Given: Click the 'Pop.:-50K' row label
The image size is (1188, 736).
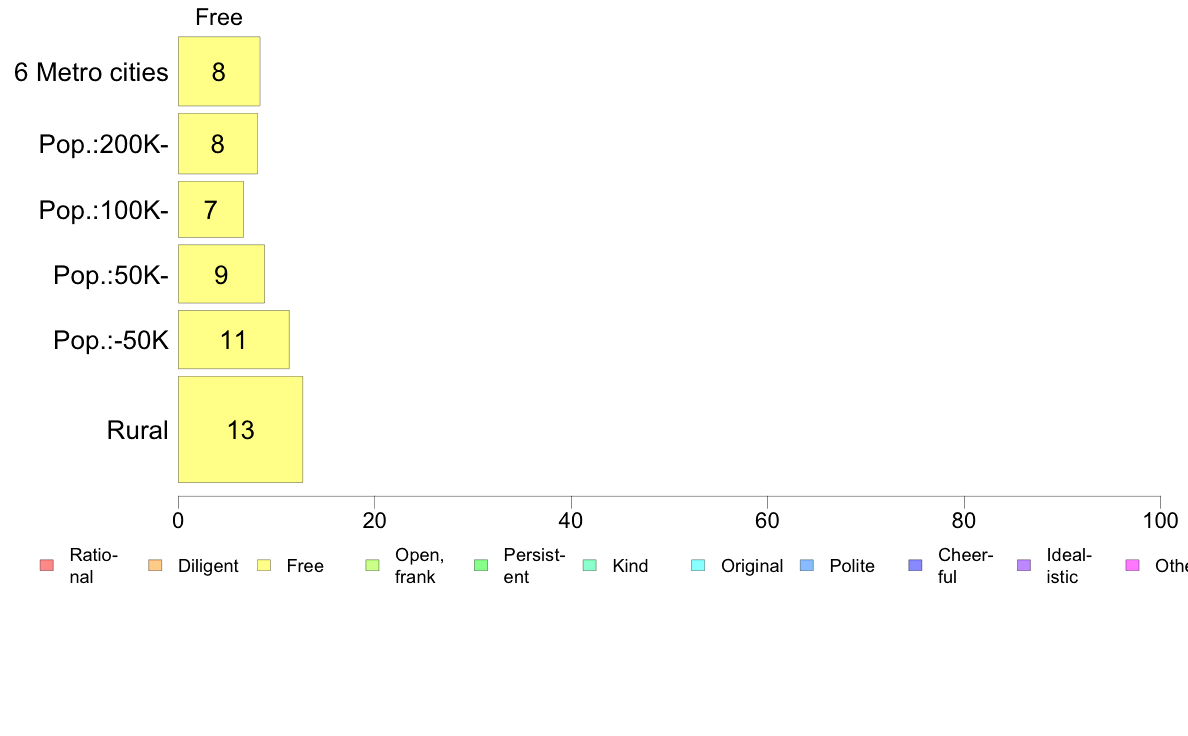Looking at the screenshot, I should click(111, 340).
